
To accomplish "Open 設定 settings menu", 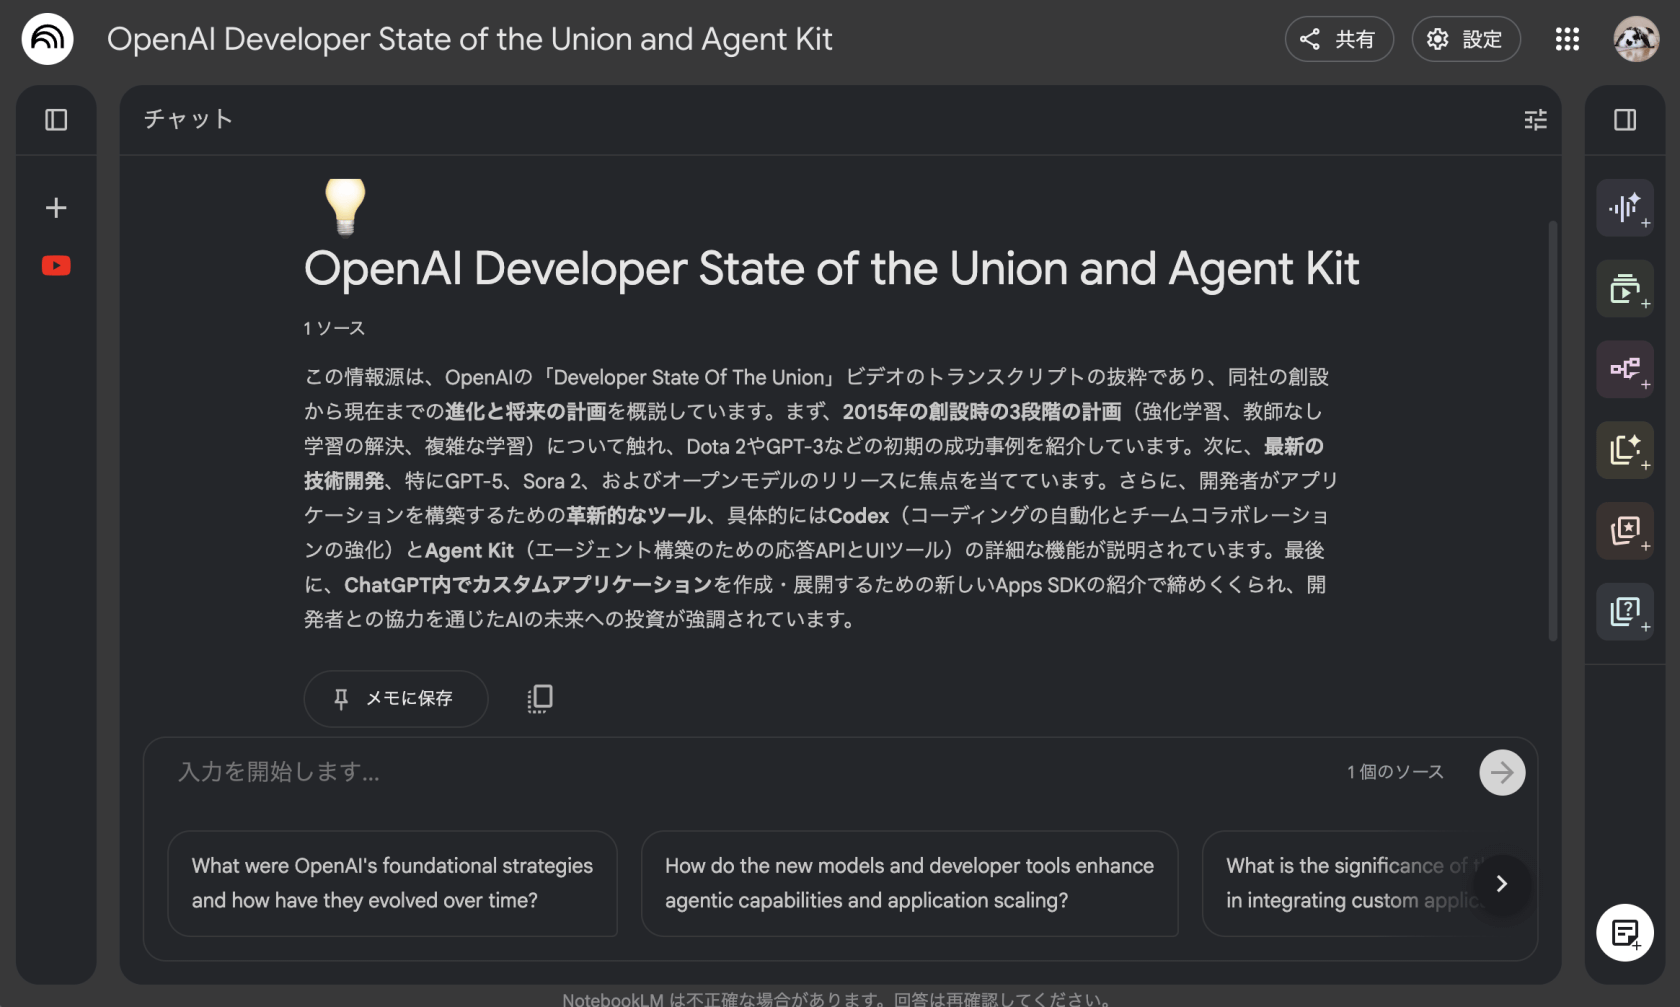I will coord(1465,39).
